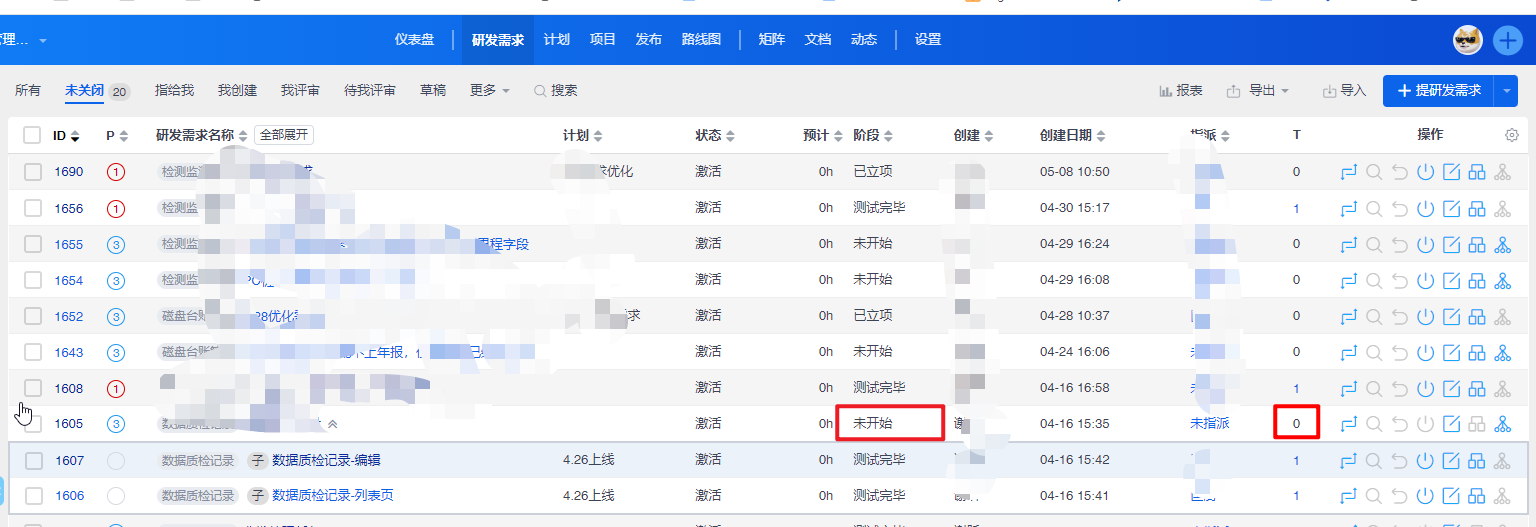Image resolution: width=1536 pixels, height=527 pixels.
Task: Click the round blue plus icon at top right
Action: pos(1507,40)
